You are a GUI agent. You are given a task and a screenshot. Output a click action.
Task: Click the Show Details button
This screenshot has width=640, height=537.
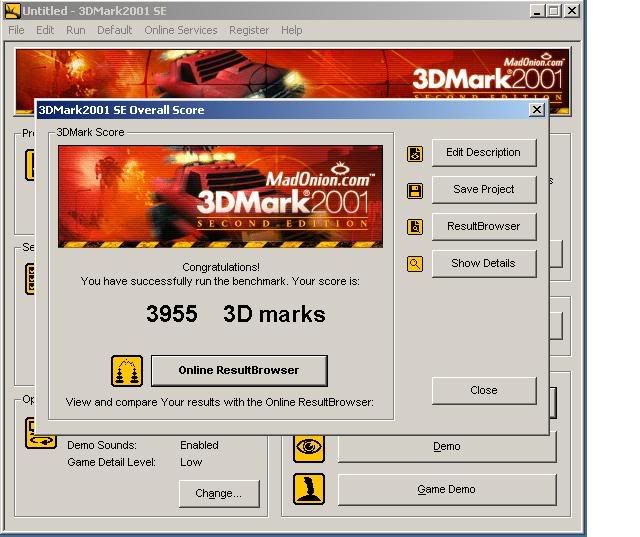click(x=484, y=264)
